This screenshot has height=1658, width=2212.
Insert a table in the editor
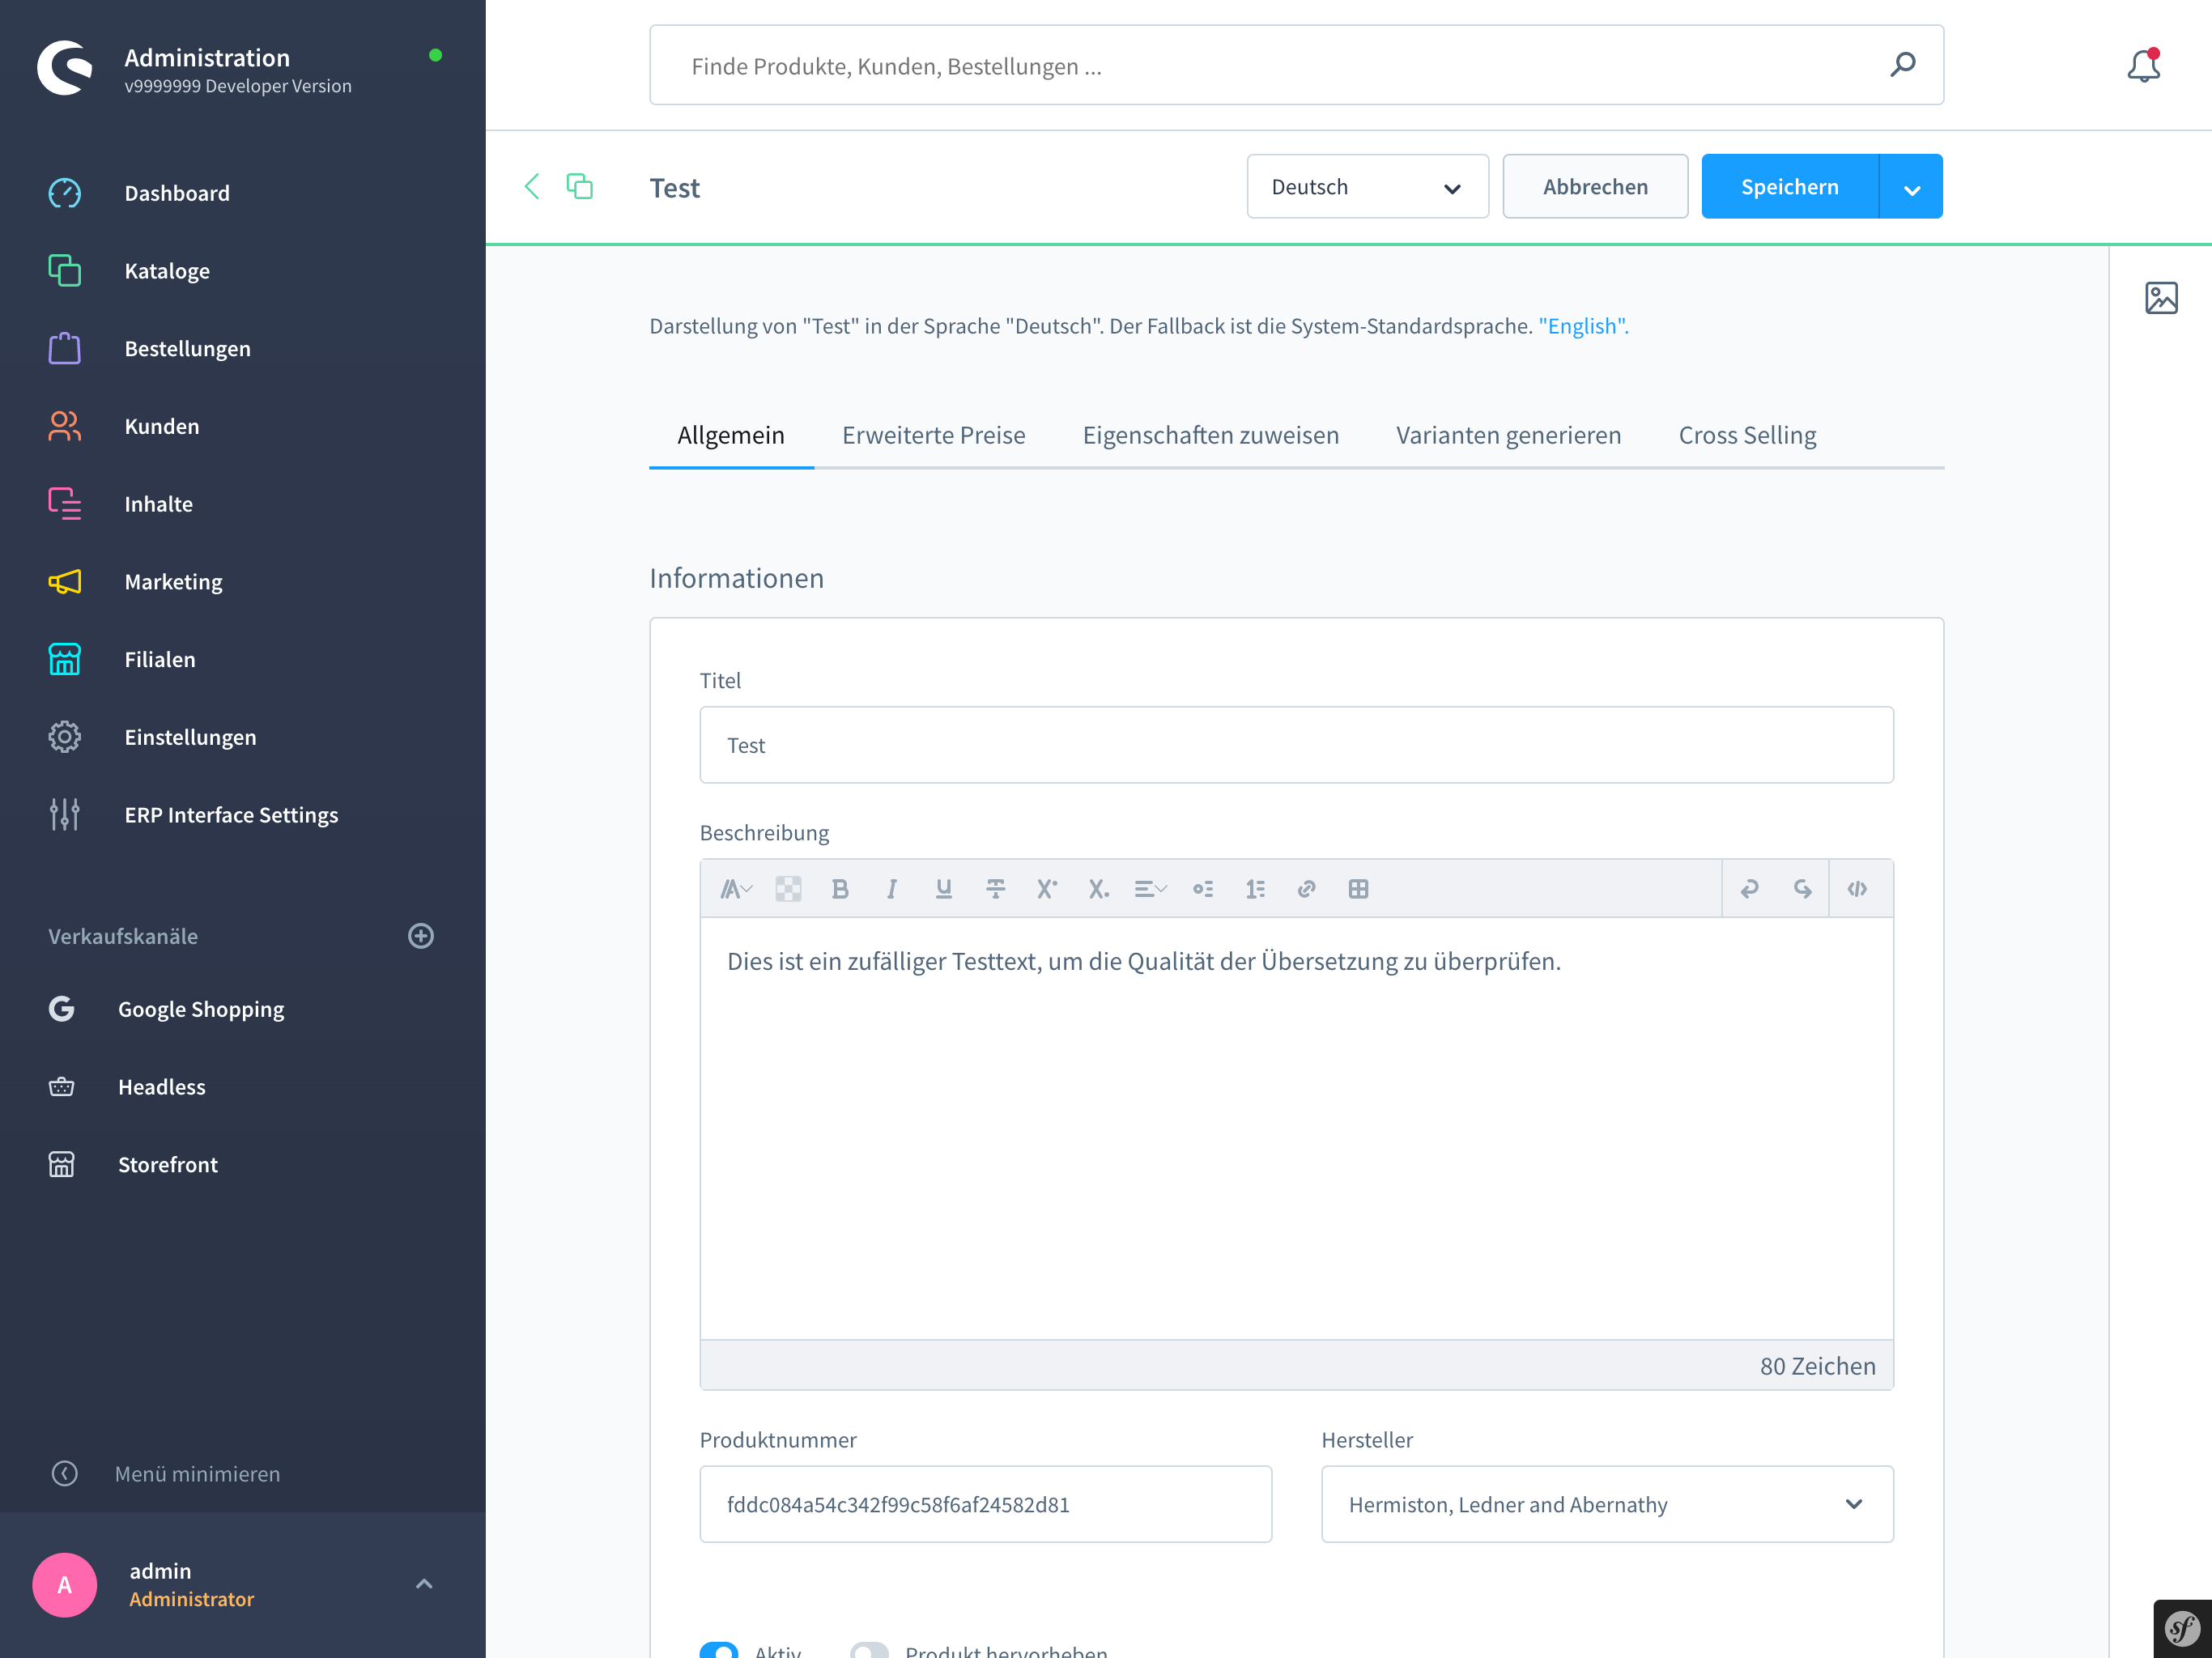[1358, 888]
